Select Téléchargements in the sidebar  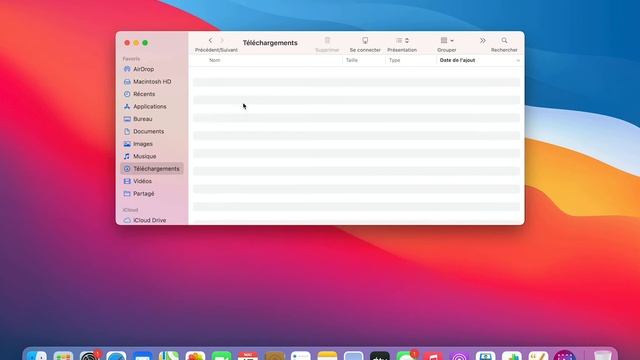coord(152,169)
